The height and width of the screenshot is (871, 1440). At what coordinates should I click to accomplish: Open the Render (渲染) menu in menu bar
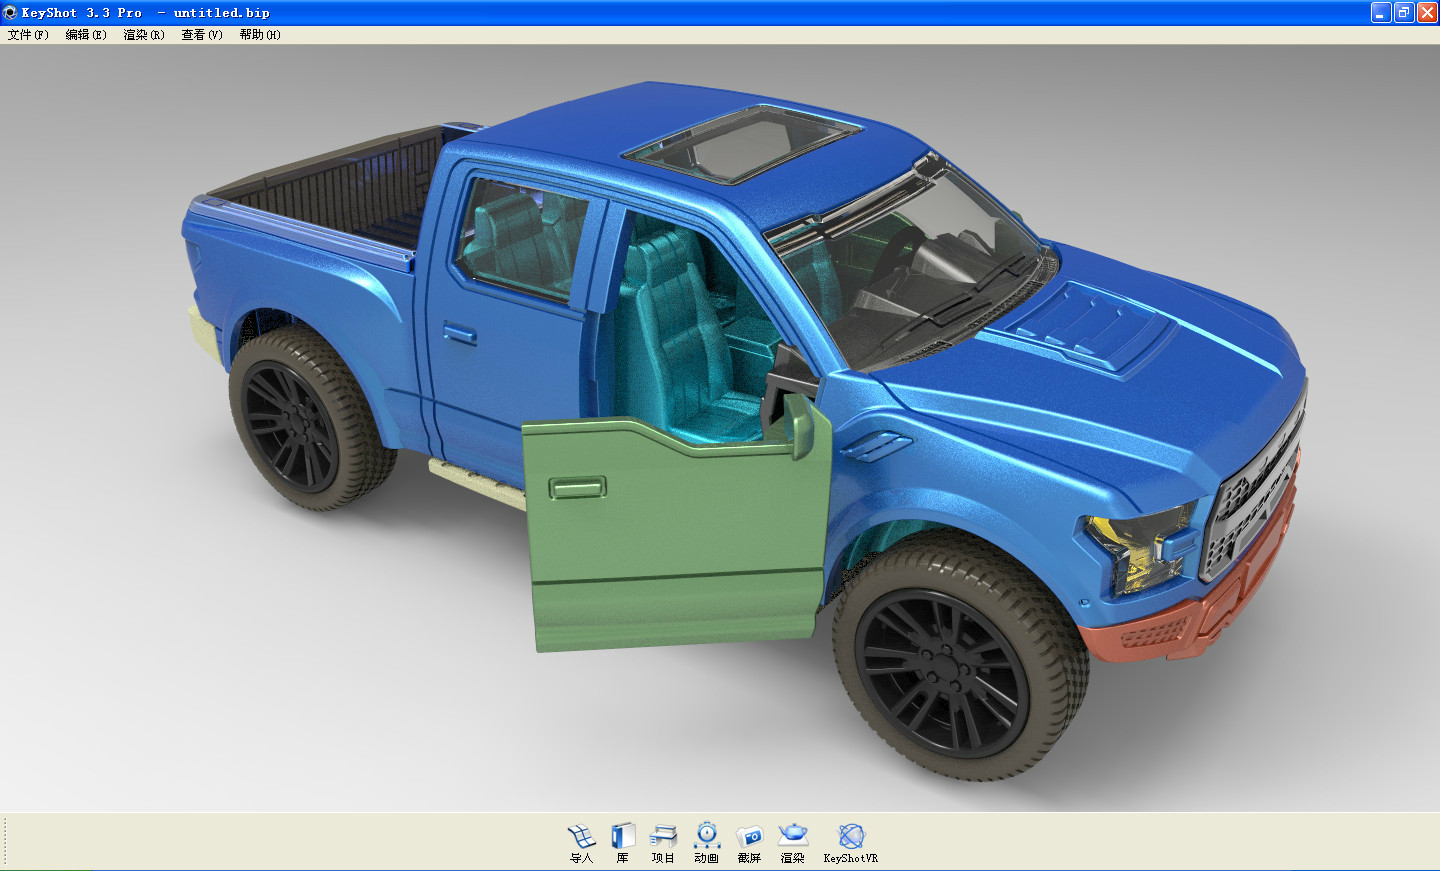[144, 35]
